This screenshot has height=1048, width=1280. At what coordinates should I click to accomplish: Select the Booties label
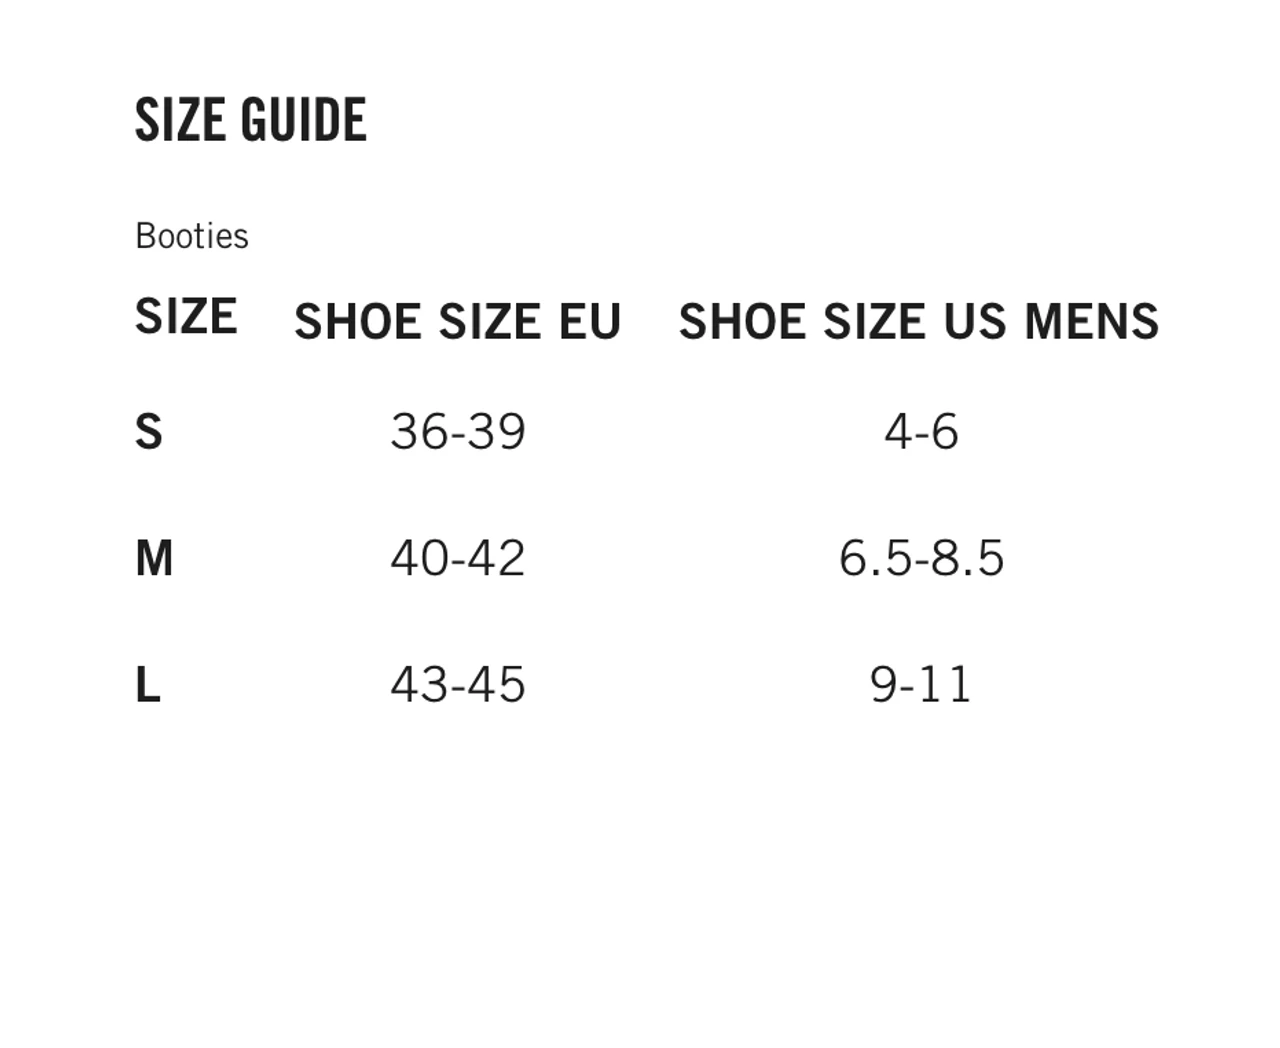click(192, 236)
